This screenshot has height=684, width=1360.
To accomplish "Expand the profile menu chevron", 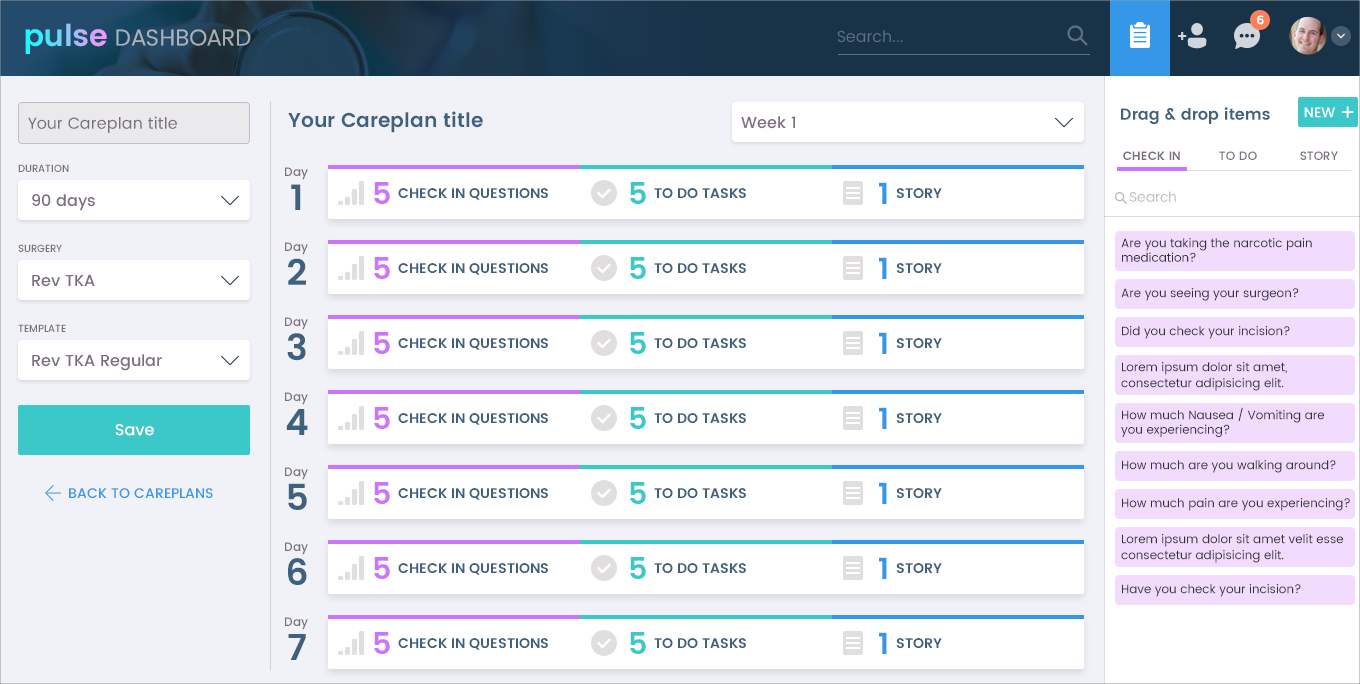I will click(x=1341, y=36).
